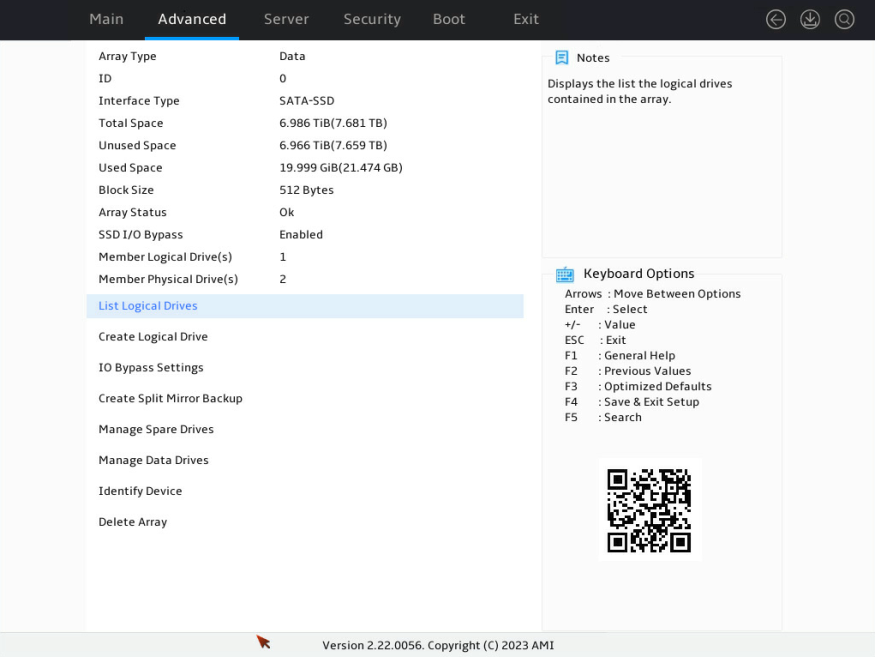Click 'F3 : Optimized Defaults' hint
The width and height of the screenshot is (875, 657).
(638, 386)
